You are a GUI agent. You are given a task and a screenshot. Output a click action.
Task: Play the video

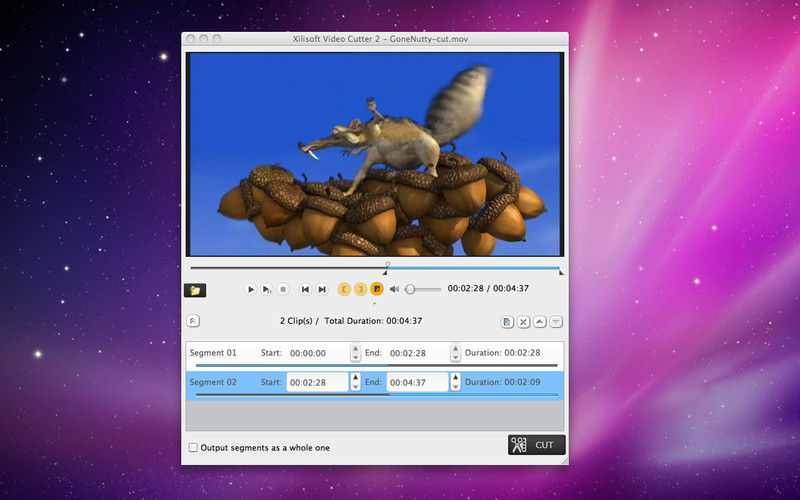pyautogui.click(x=251, y=289)
